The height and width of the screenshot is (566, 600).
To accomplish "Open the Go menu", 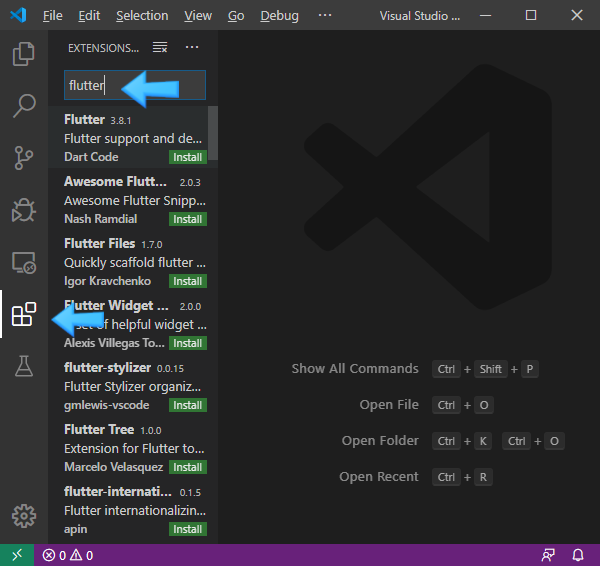I will point(236,16).
